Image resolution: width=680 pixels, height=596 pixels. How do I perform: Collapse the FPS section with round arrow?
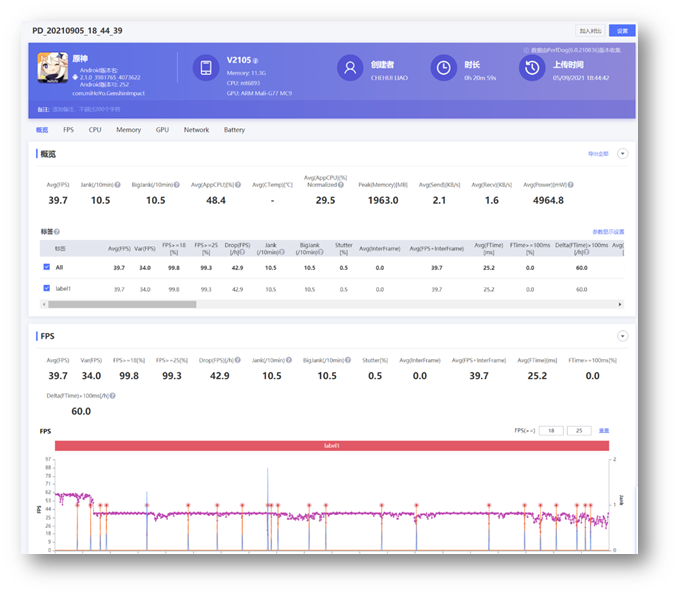[622, 337]
